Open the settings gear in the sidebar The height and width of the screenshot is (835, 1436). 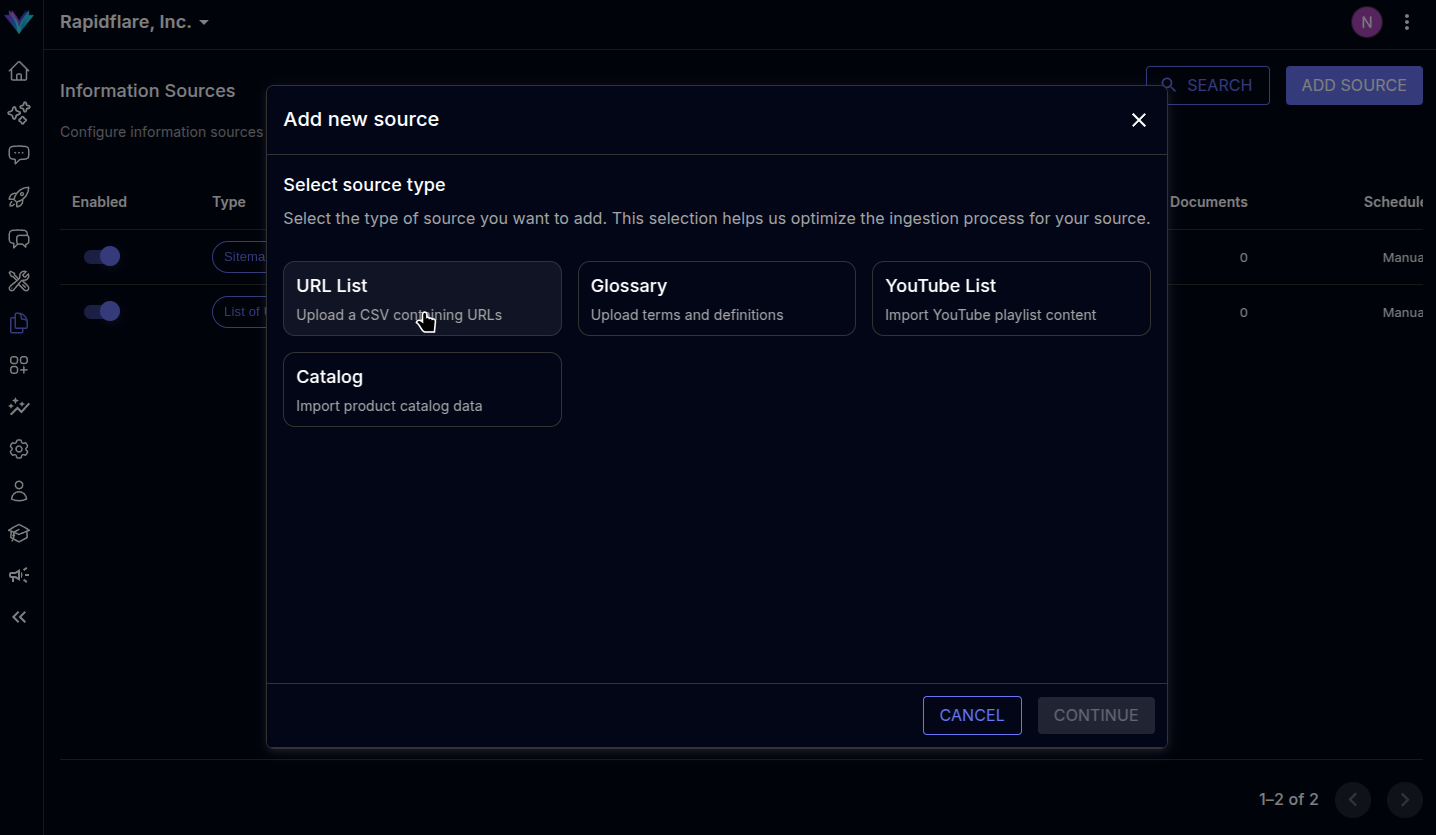click(x=18, y=449)
